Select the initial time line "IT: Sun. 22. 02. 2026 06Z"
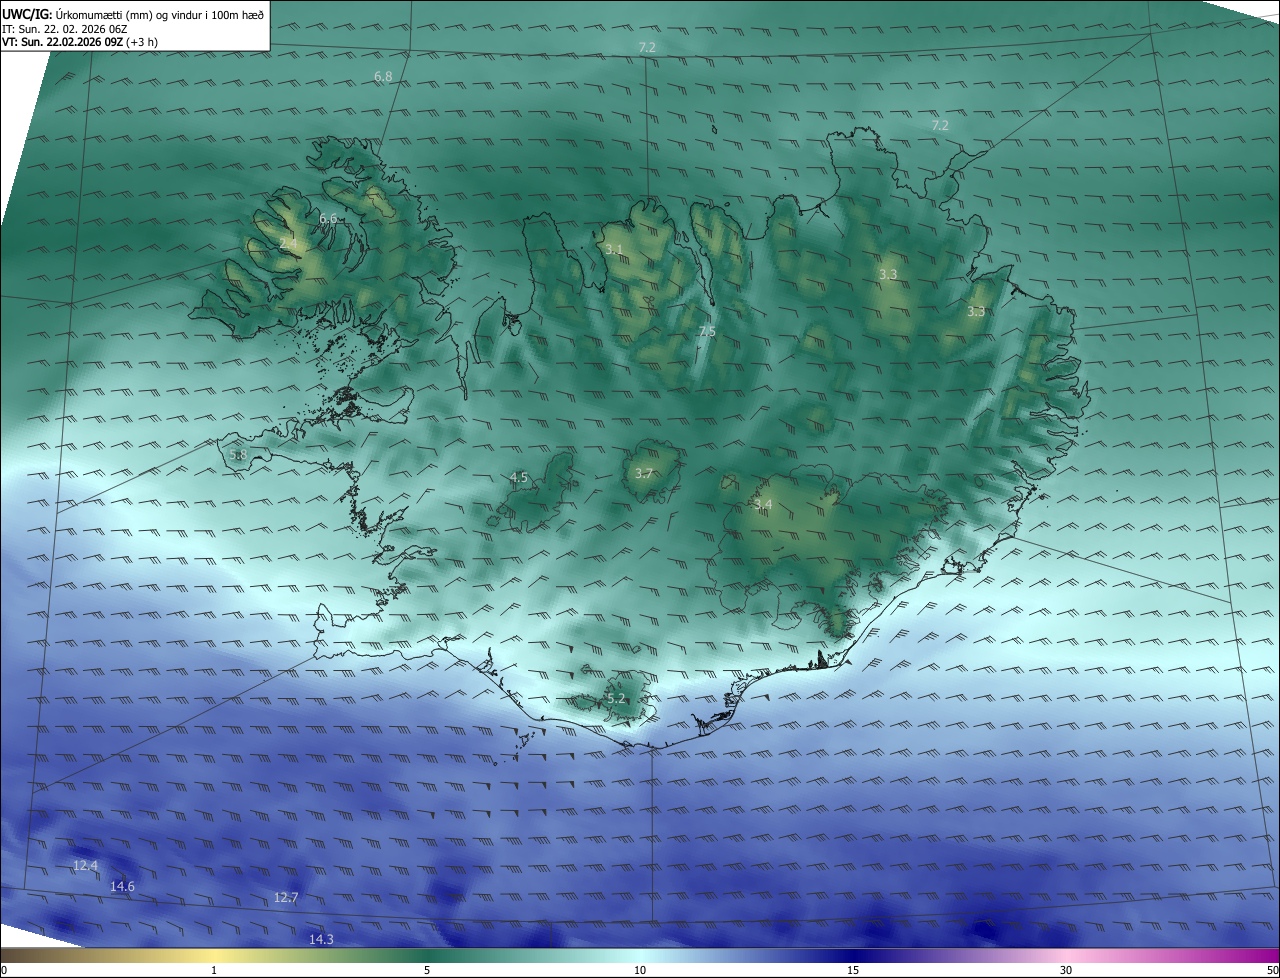The width and height of the screenshot is (1280, 978). 65,28
